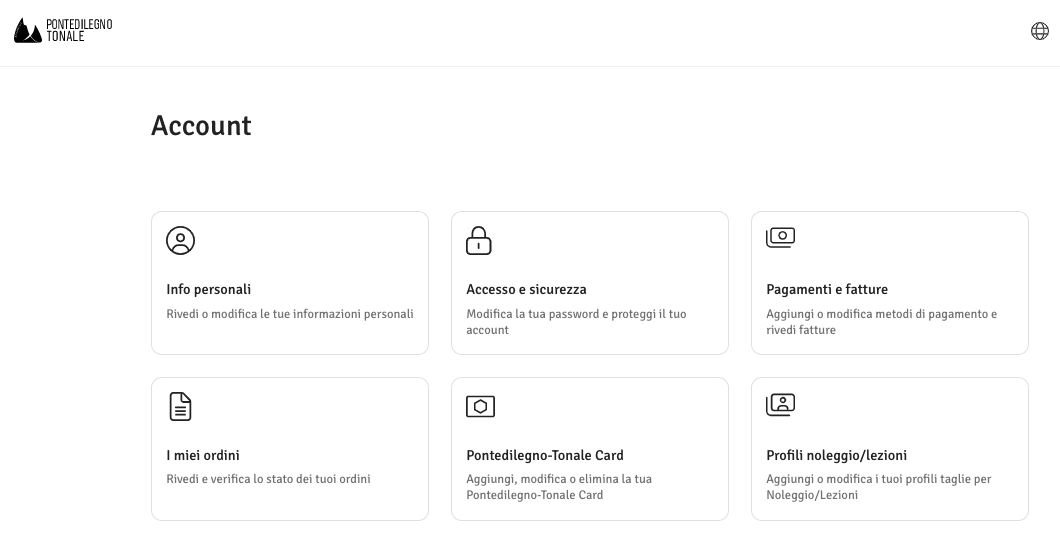1060x544 pixels.
Task: Click 'Aggiungi, modifica o elimina' card description
Action: tap(559, 487)
